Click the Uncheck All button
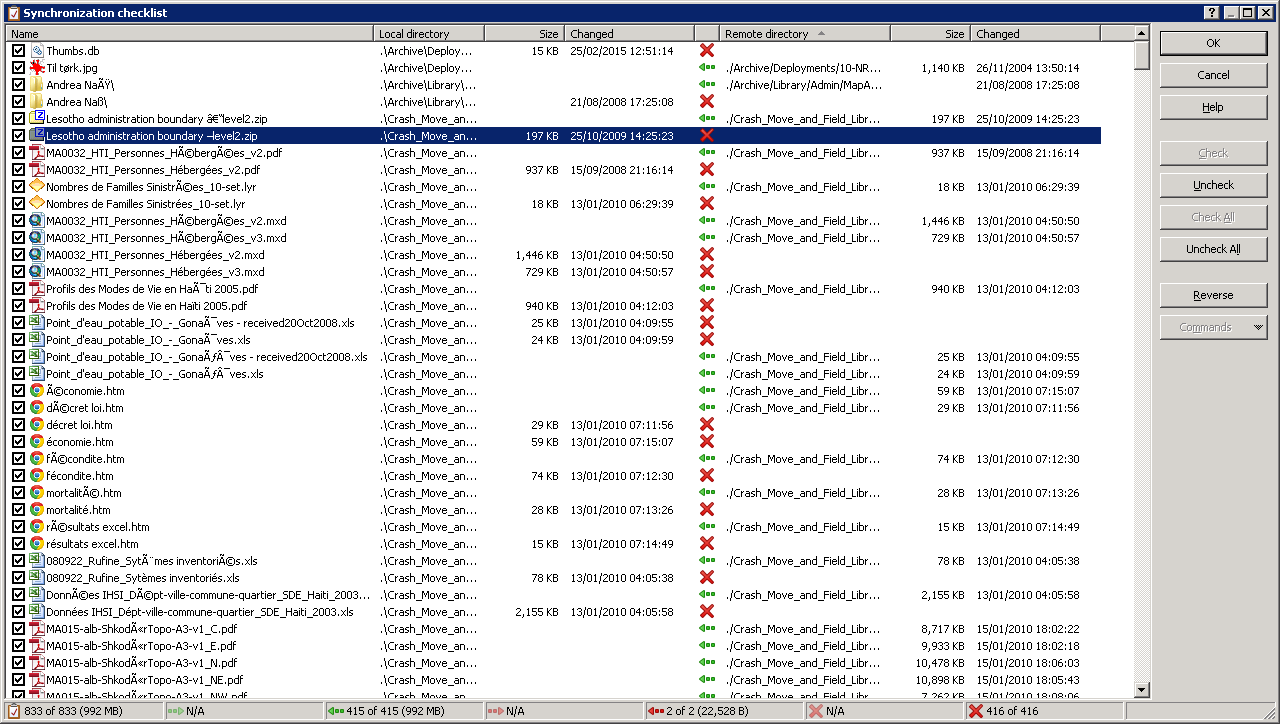This screenshot has height=724, width=1280. (1213, 248)
